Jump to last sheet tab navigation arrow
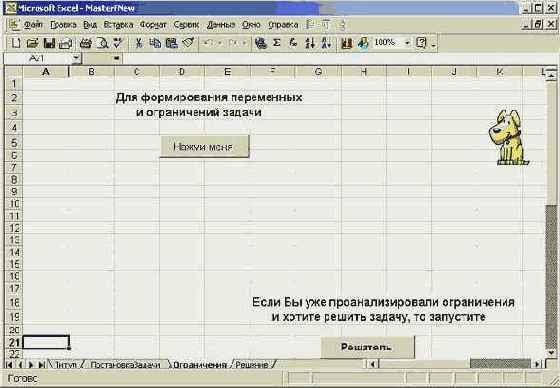Image resolution: width=560 pixels, height=388 pixels. pos(42,365)
